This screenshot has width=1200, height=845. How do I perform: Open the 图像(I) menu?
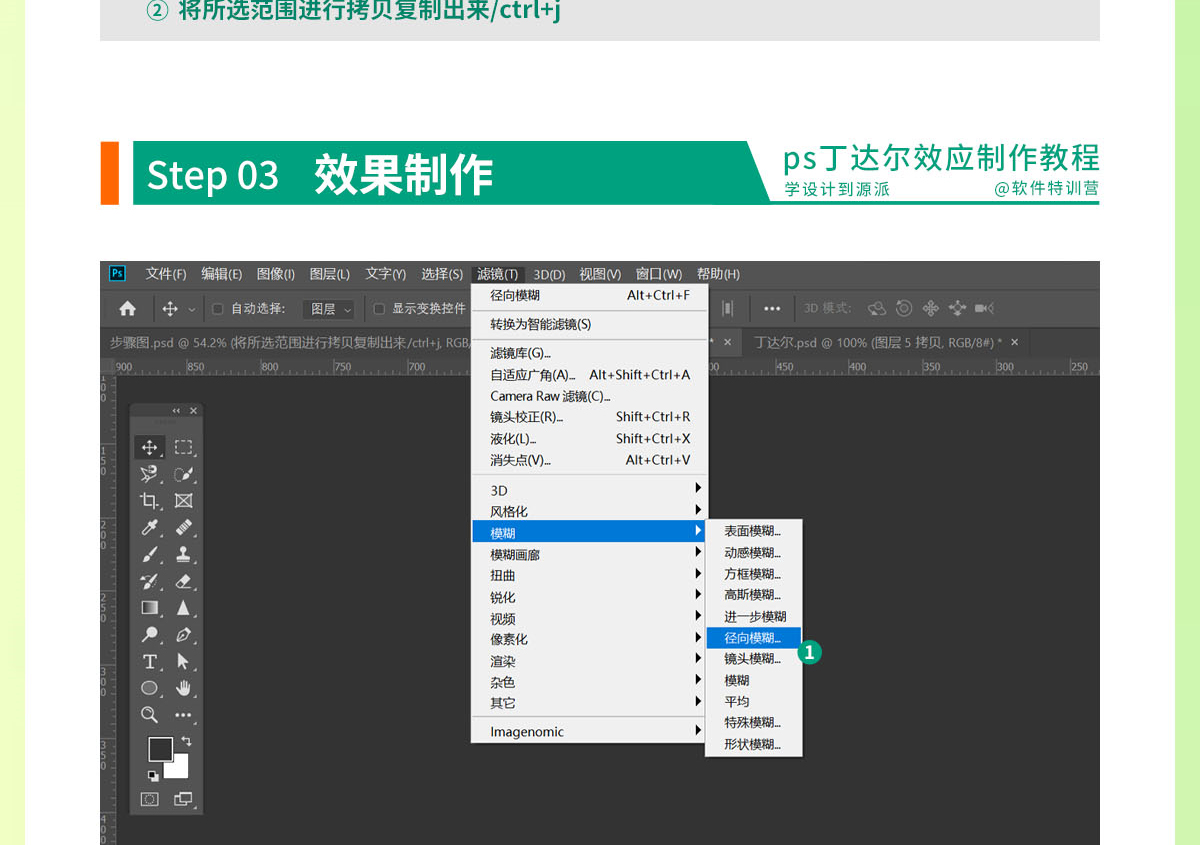coord(275,274)
